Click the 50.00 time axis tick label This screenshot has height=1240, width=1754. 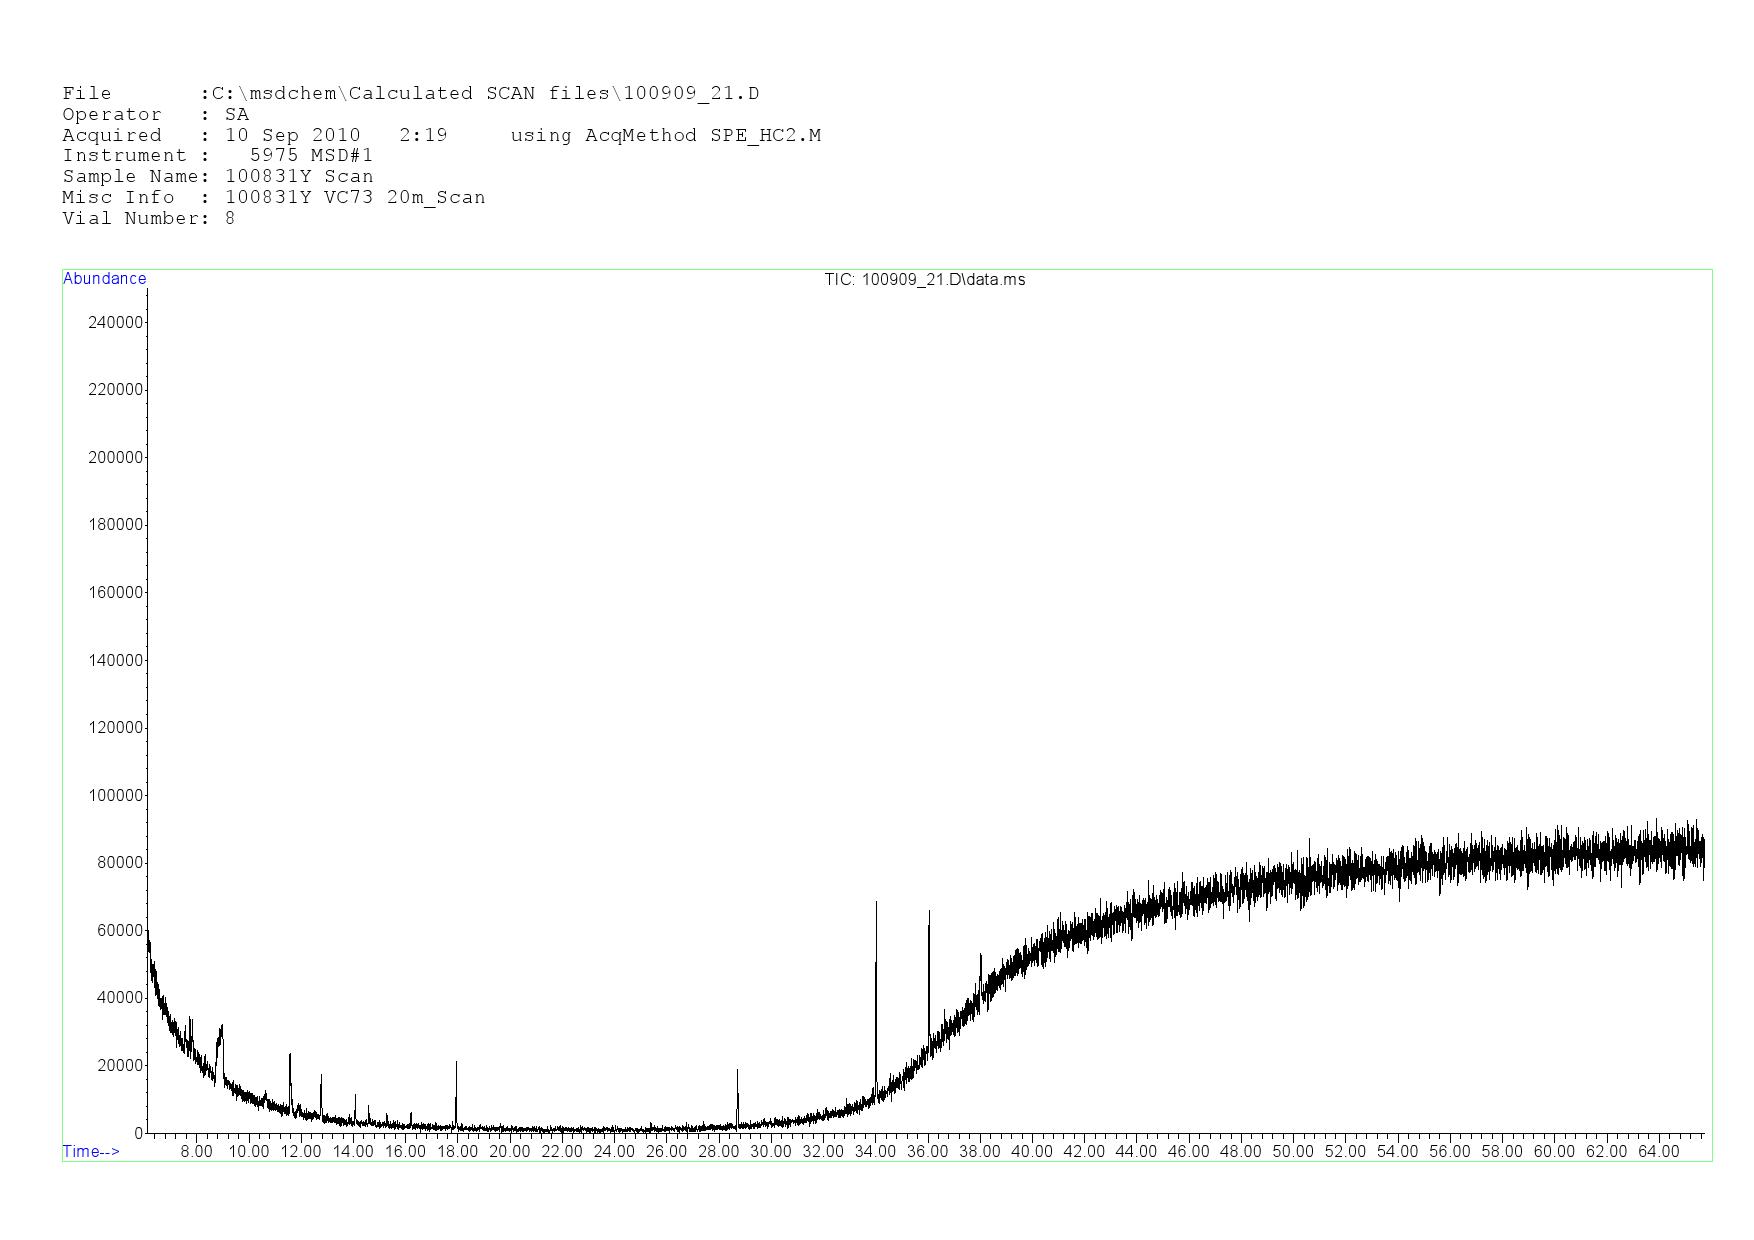tap(1292, 1151)
